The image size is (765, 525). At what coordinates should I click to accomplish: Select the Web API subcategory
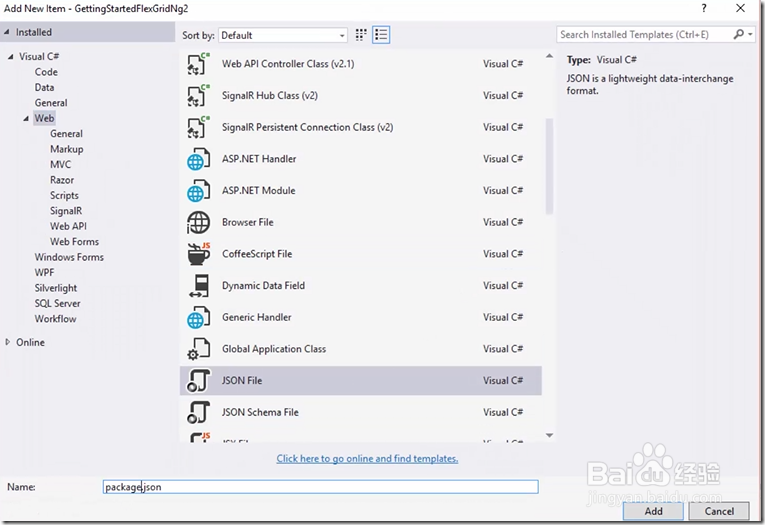[x=68, y=226]
